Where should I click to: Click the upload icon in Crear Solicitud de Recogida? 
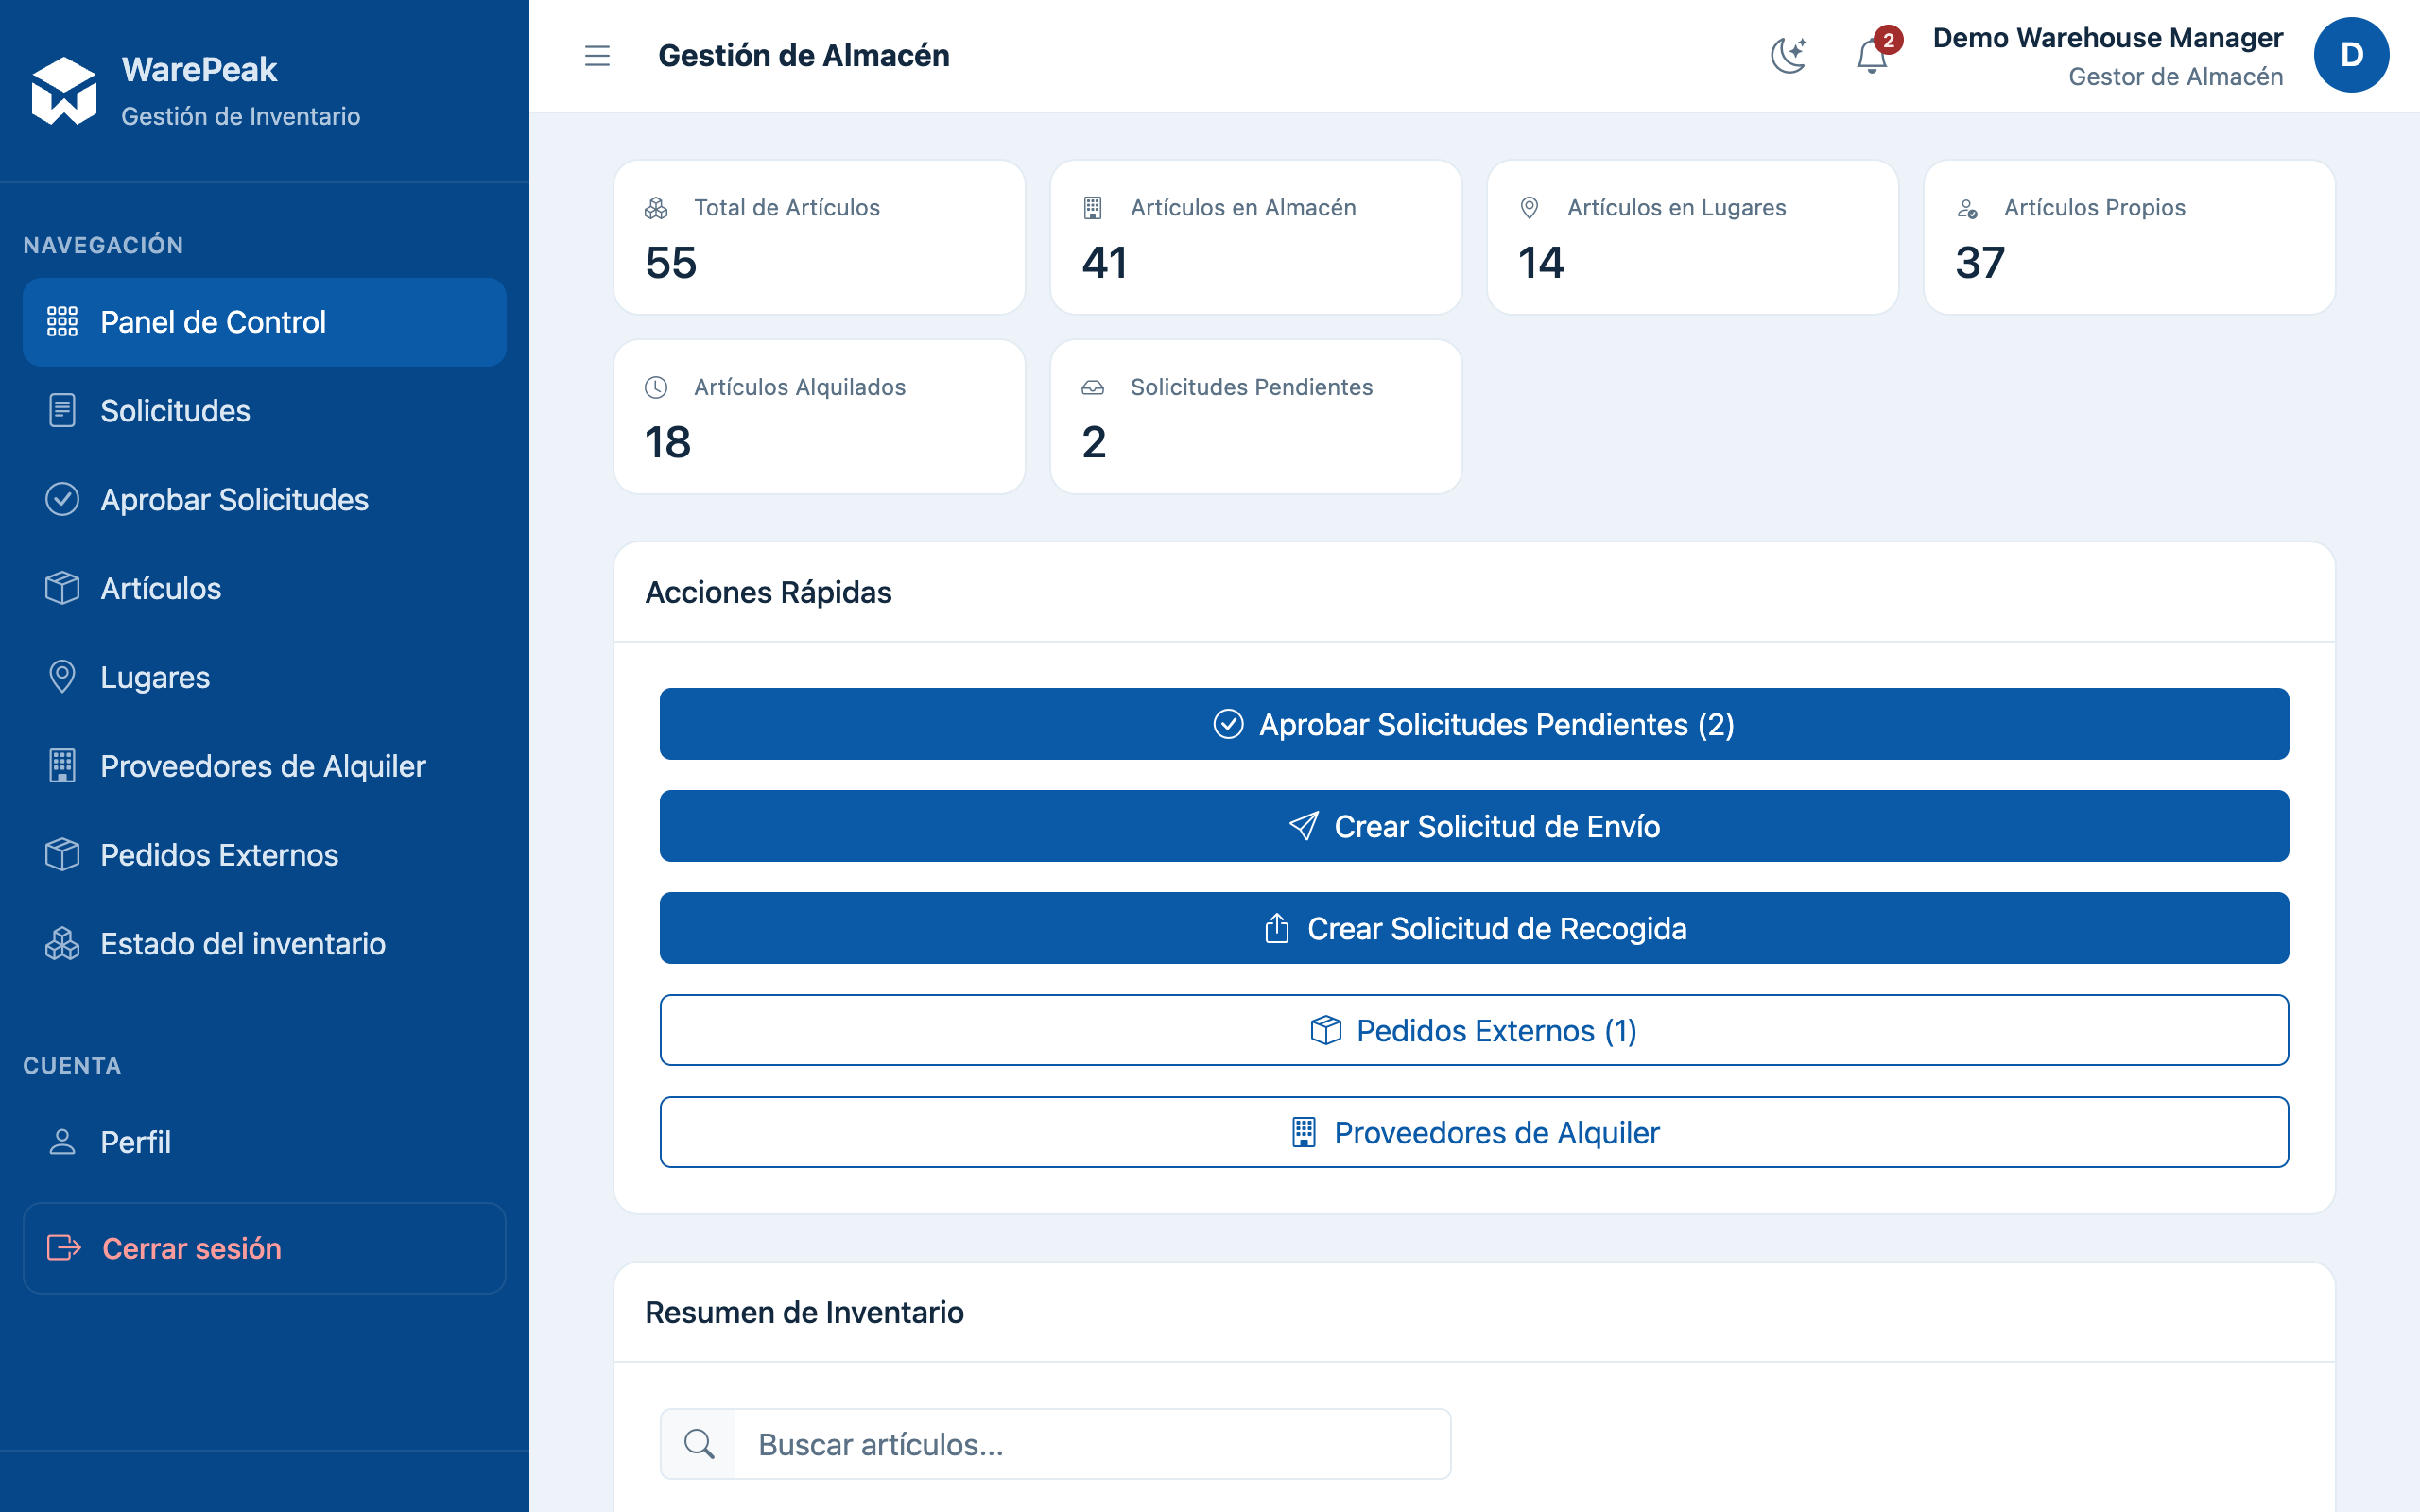tap(1277, 928)
